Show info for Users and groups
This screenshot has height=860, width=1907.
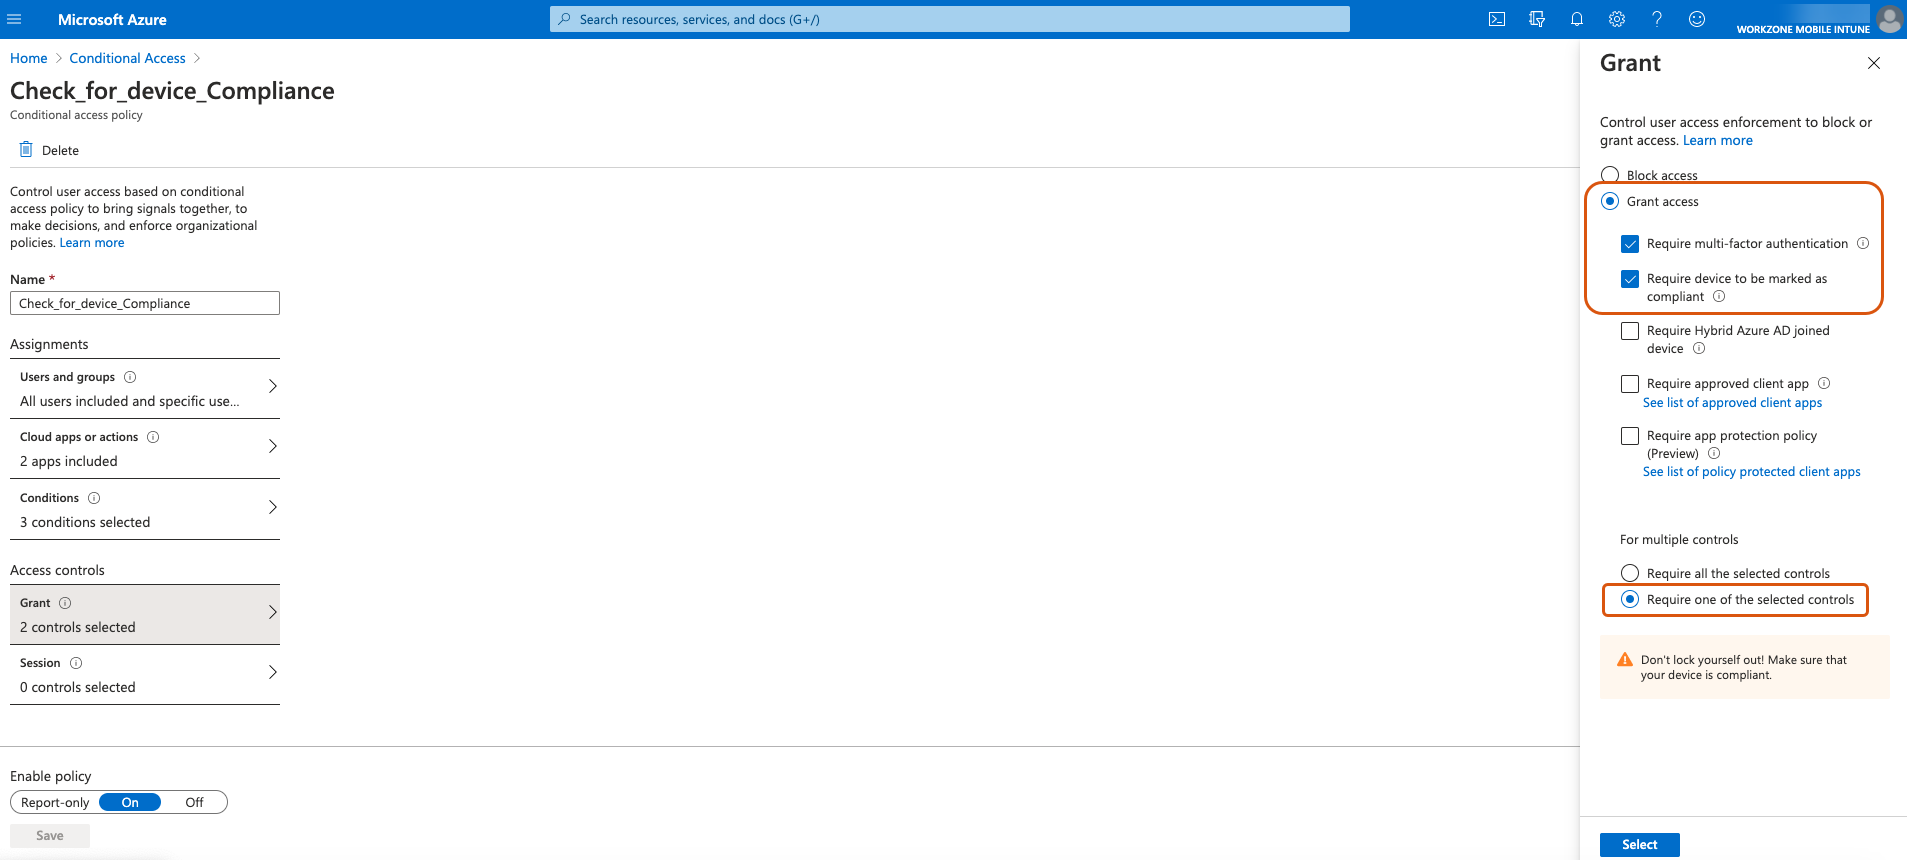point(130,377)
